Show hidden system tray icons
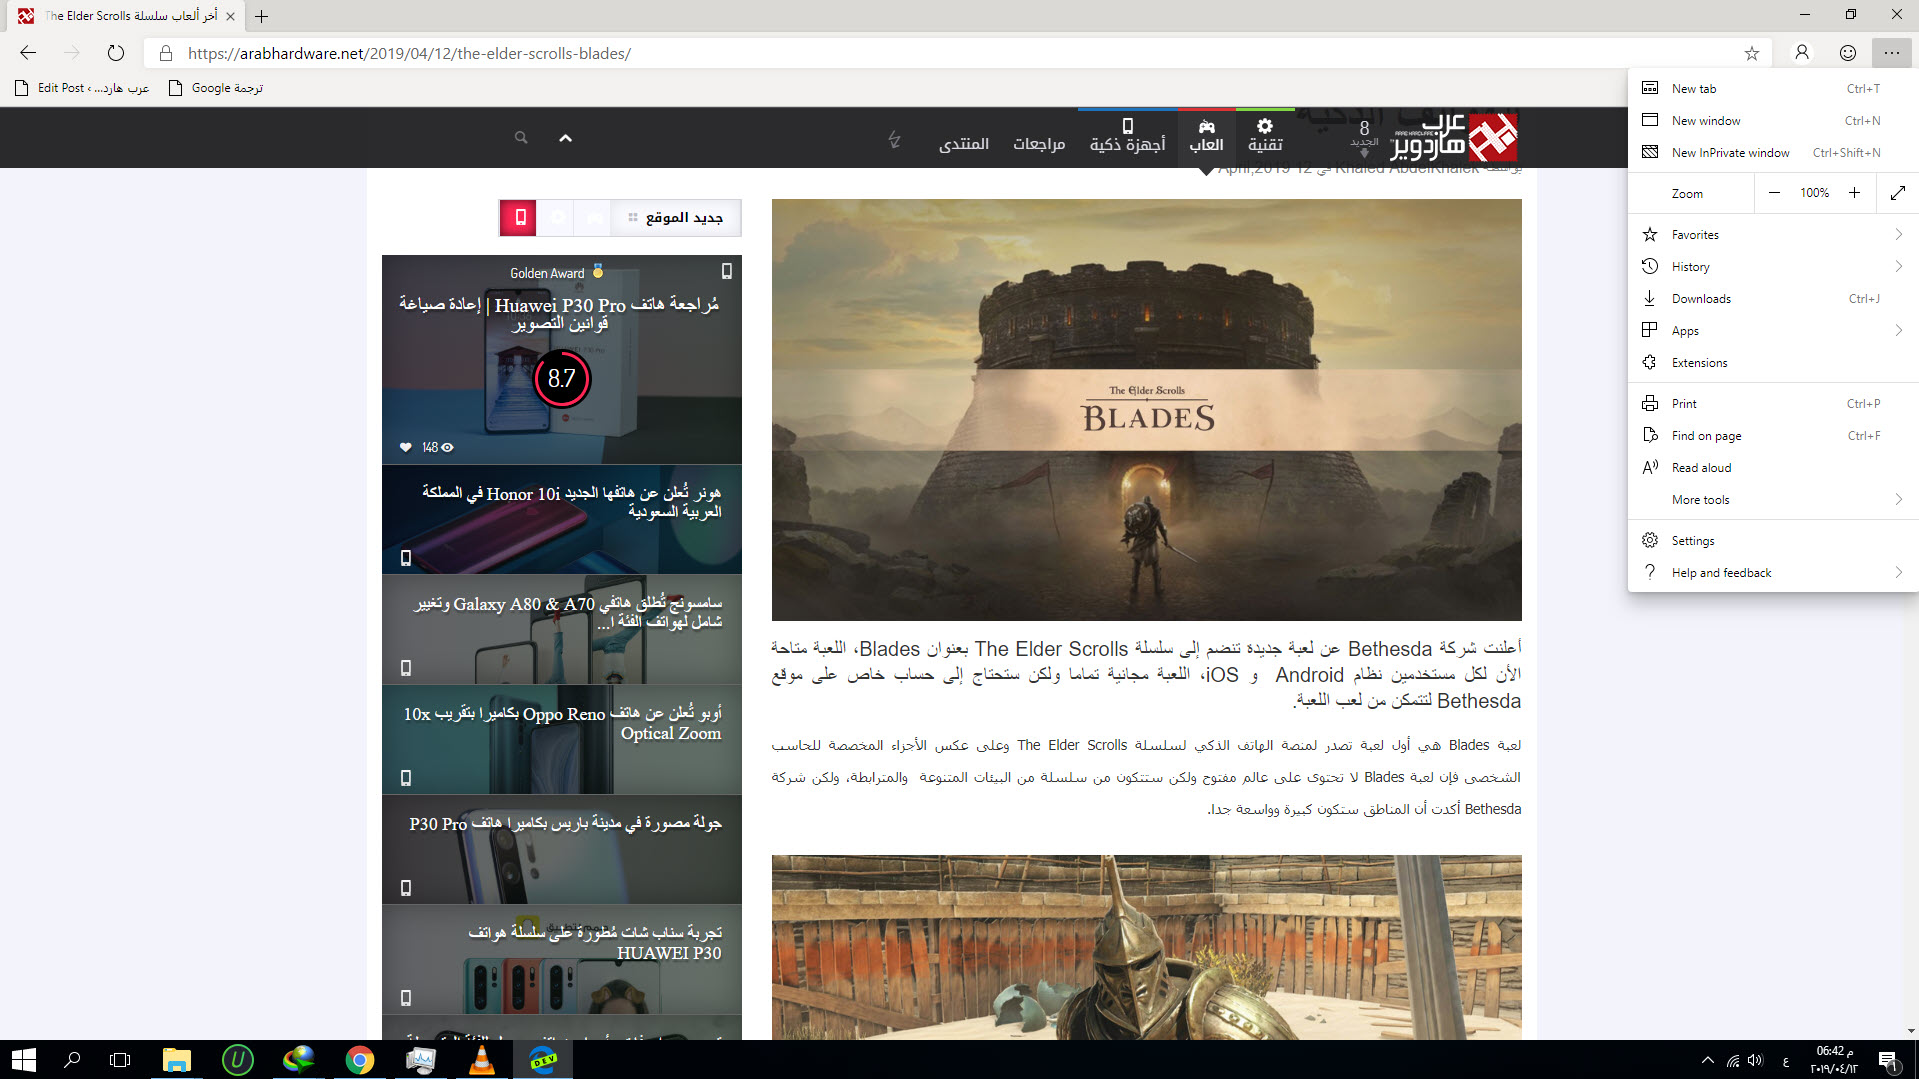 [1707, 1060]
